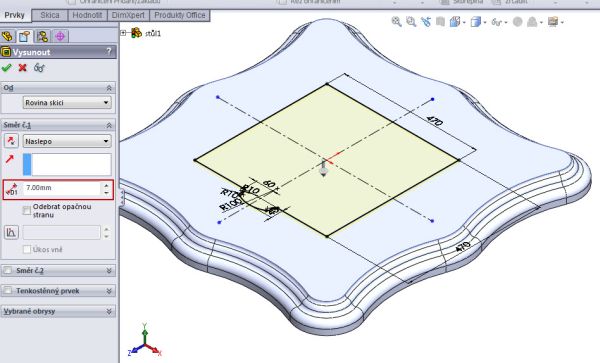This screenshot has width=600, height=363.
Task: Click the extrusion depth drag handle arrow
Action: (324, 168)
